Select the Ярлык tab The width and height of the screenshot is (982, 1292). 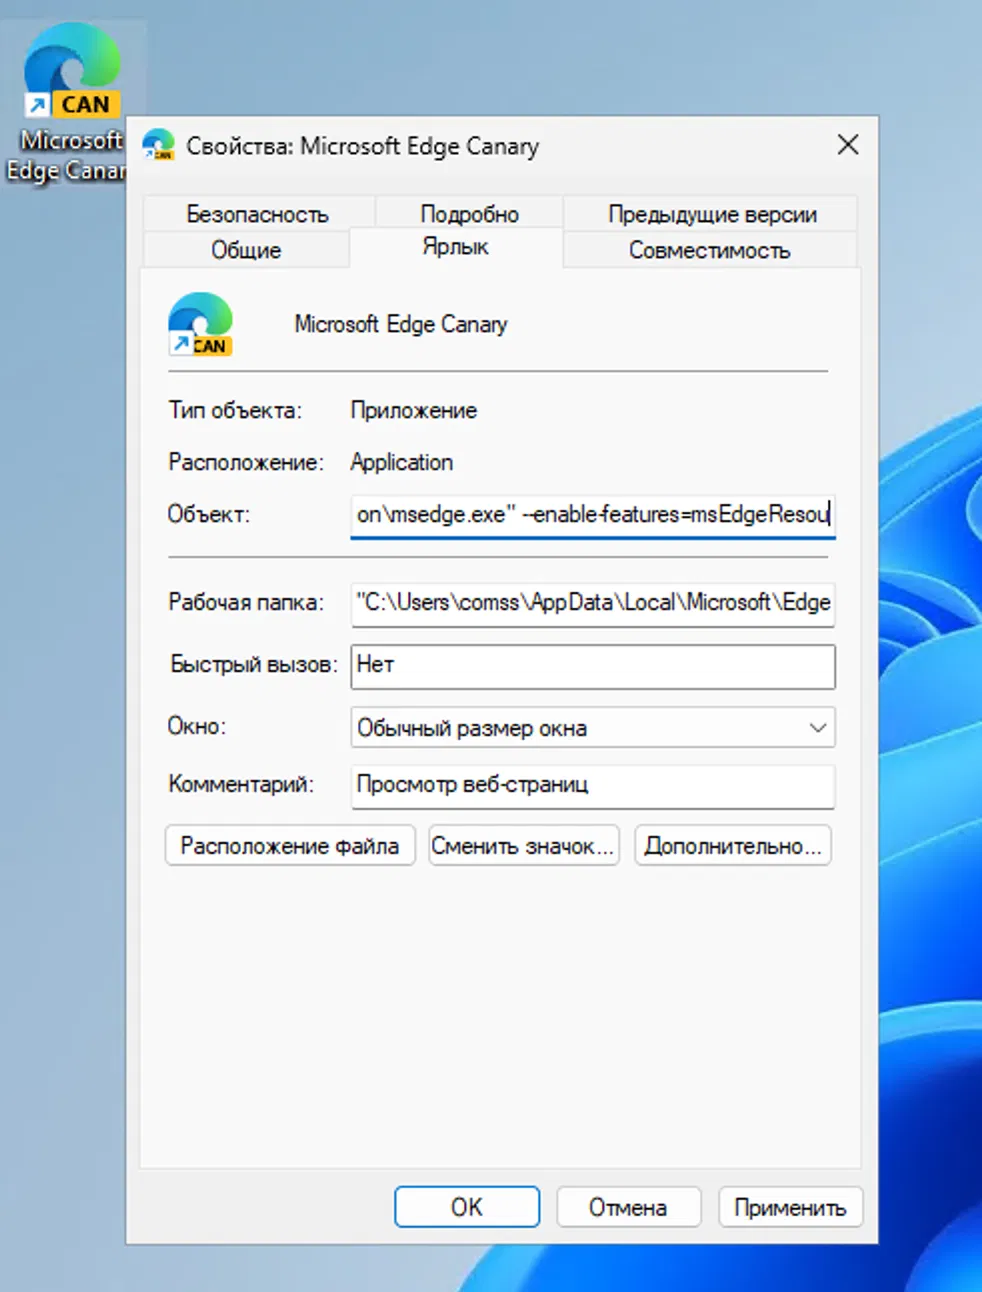(455, 247)
